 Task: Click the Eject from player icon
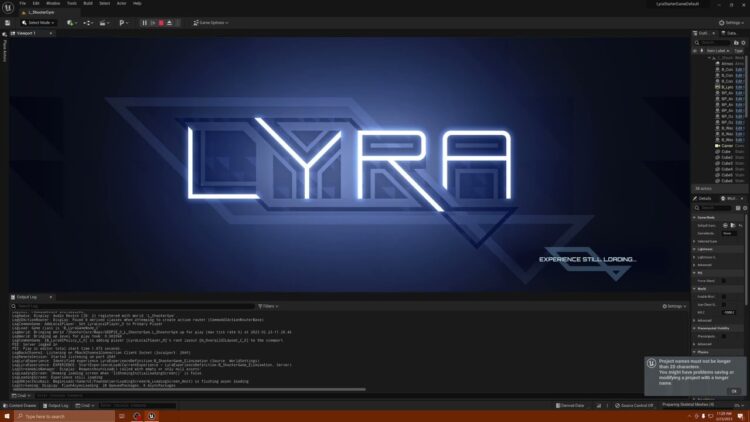(x=169, y=22)
